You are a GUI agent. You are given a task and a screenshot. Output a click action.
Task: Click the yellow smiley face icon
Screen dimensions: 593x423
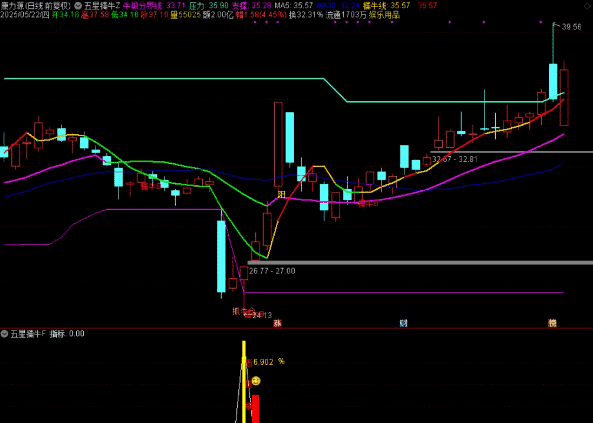click(256, 381)
